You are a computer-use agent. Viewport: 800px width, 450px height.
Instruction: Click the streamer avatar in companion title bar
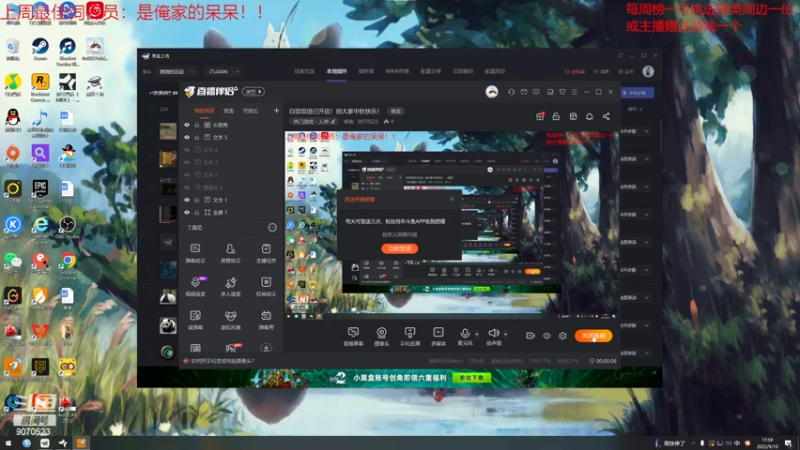tap(492, 92)
